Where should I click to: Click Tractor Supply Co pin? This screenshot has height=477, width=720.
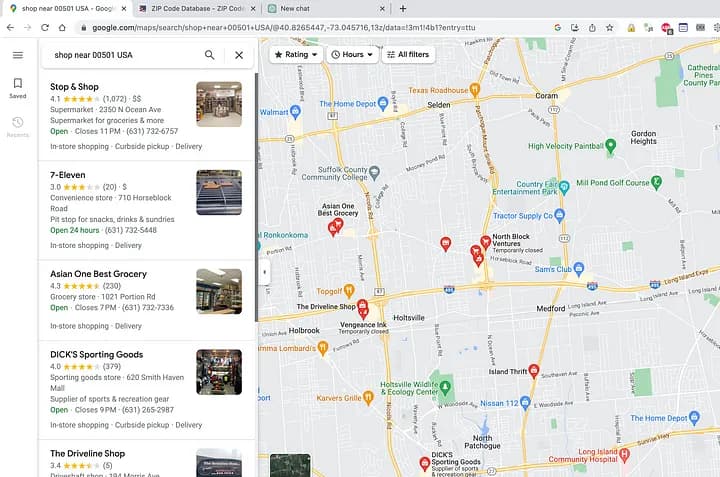559,215
